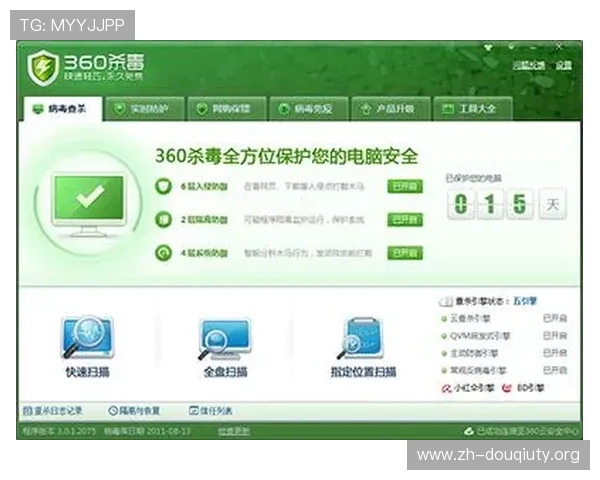Image resolution: width=600 pixels, height=480 pixels.
Task: Click the 指定位置扫描 label
Action: [x=363, y=372]
